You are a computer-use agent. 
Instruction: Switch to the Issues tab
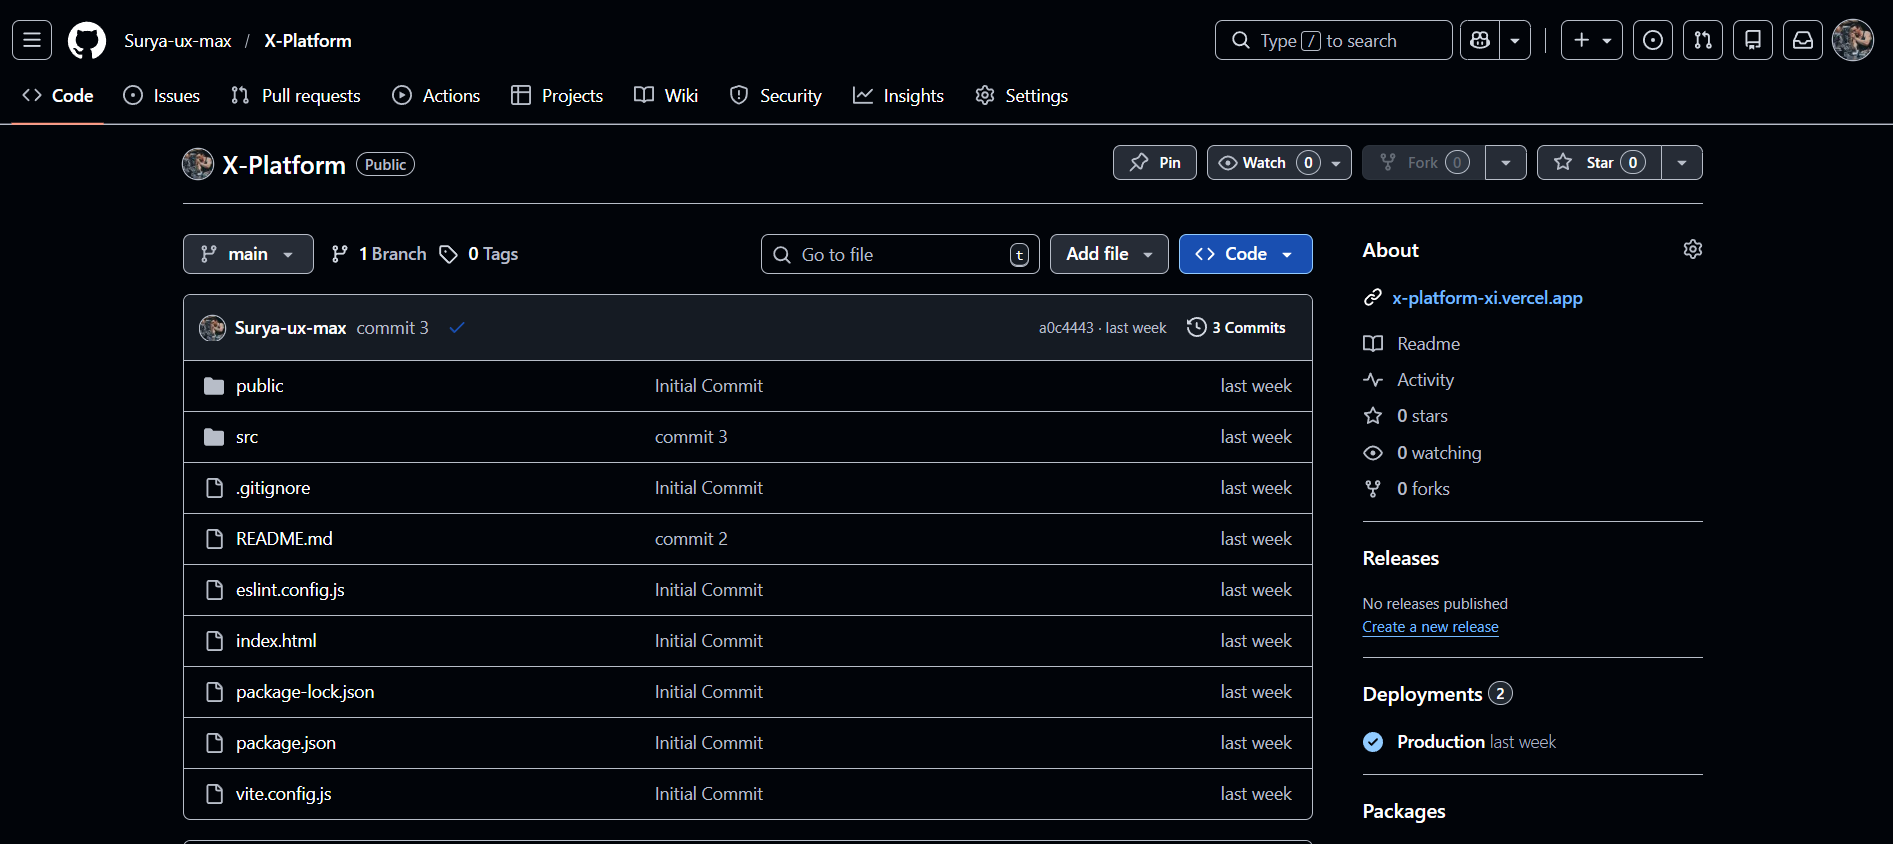point(162,96)
